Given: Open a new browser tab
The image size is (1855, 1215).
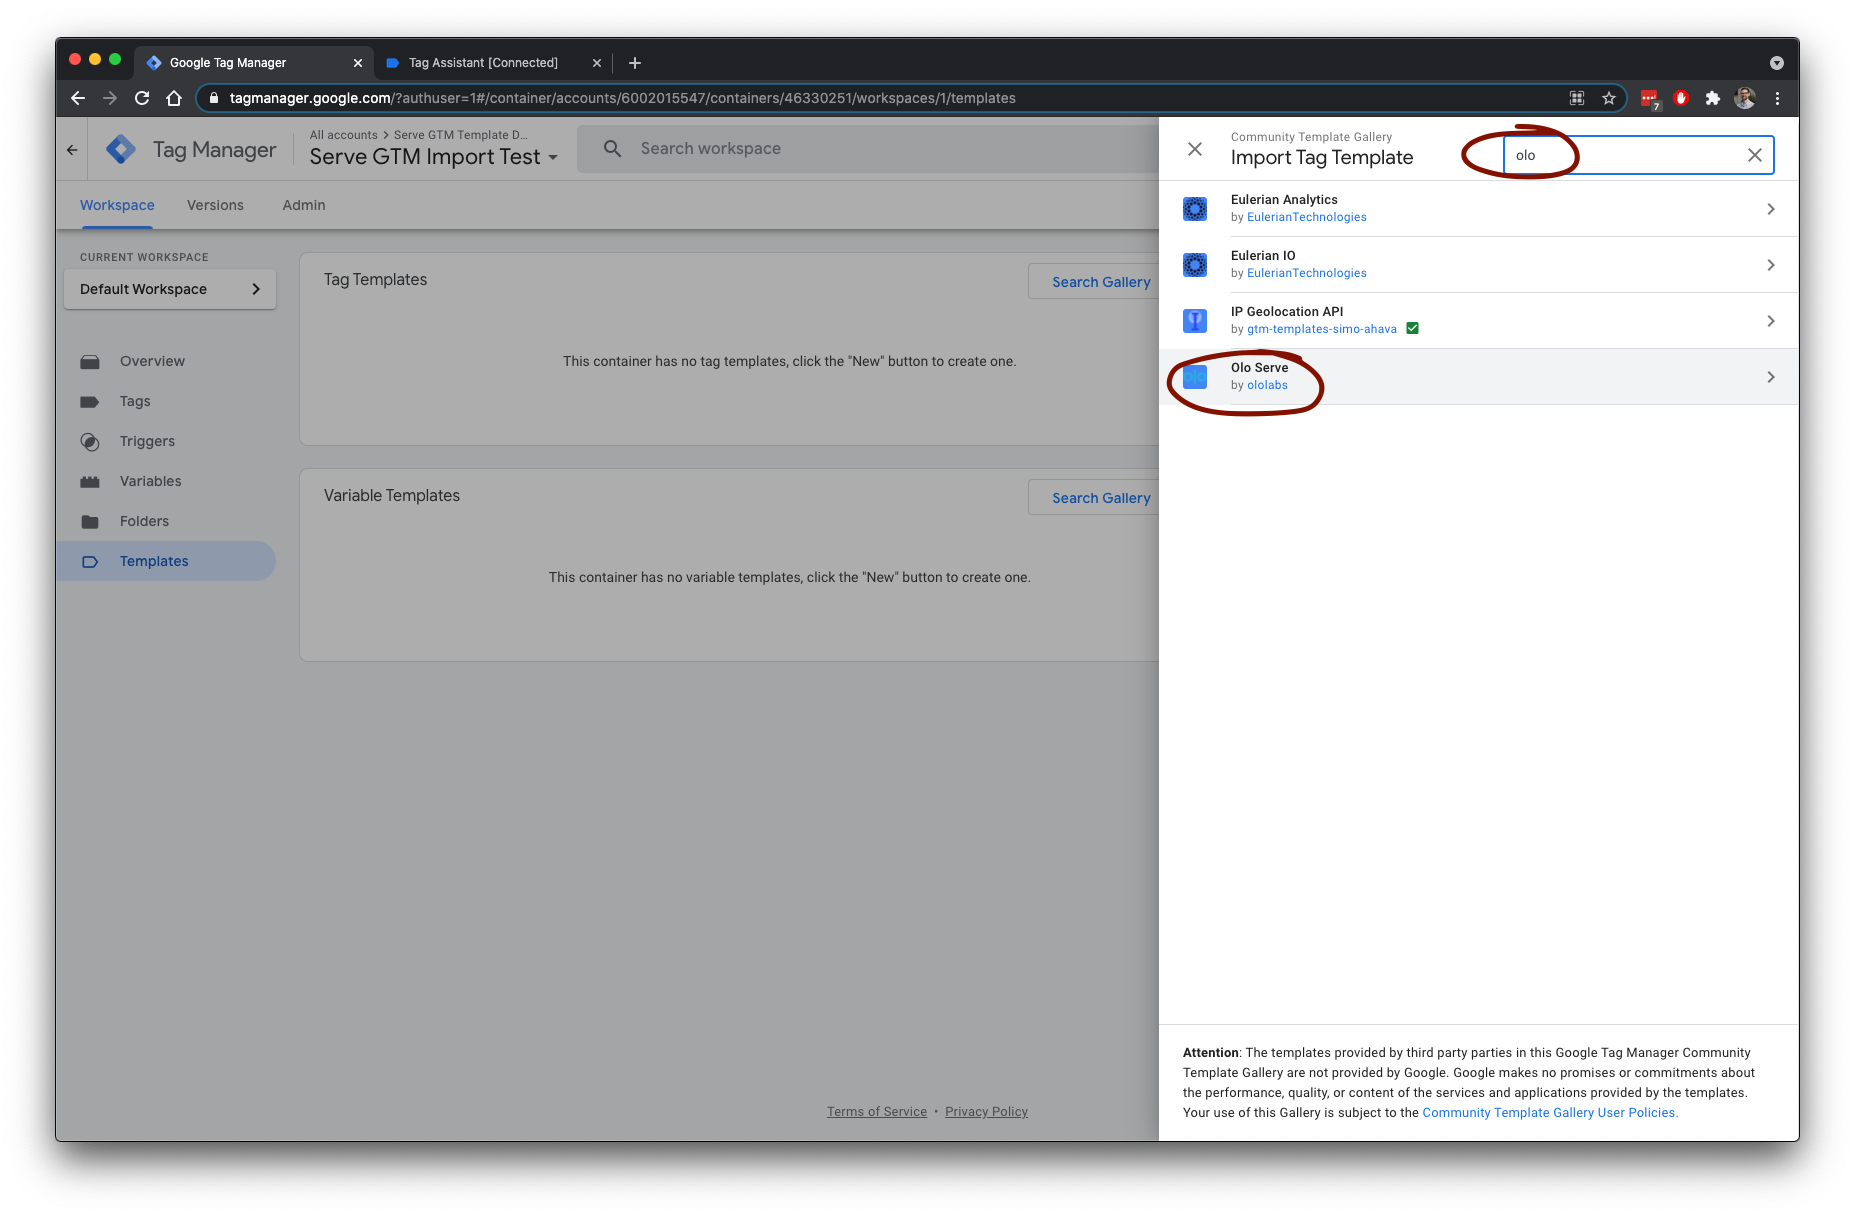Looking at the screenshot, I should [635, 63].
